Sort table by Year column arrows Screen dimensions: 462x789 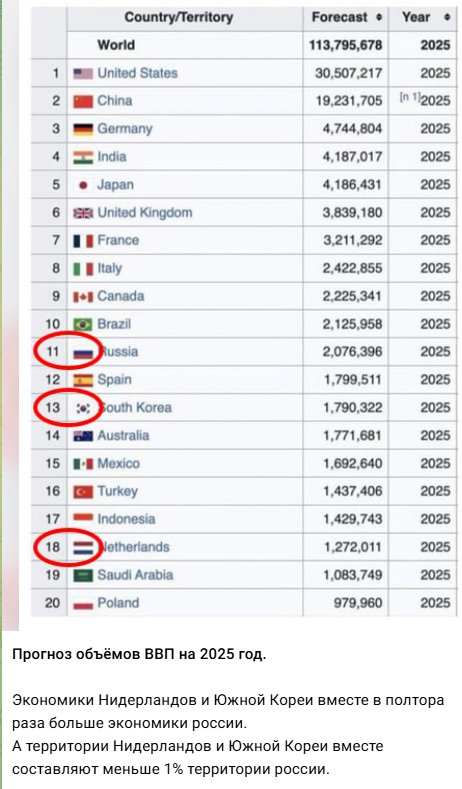pyautogui.click(x=447, y=18)
